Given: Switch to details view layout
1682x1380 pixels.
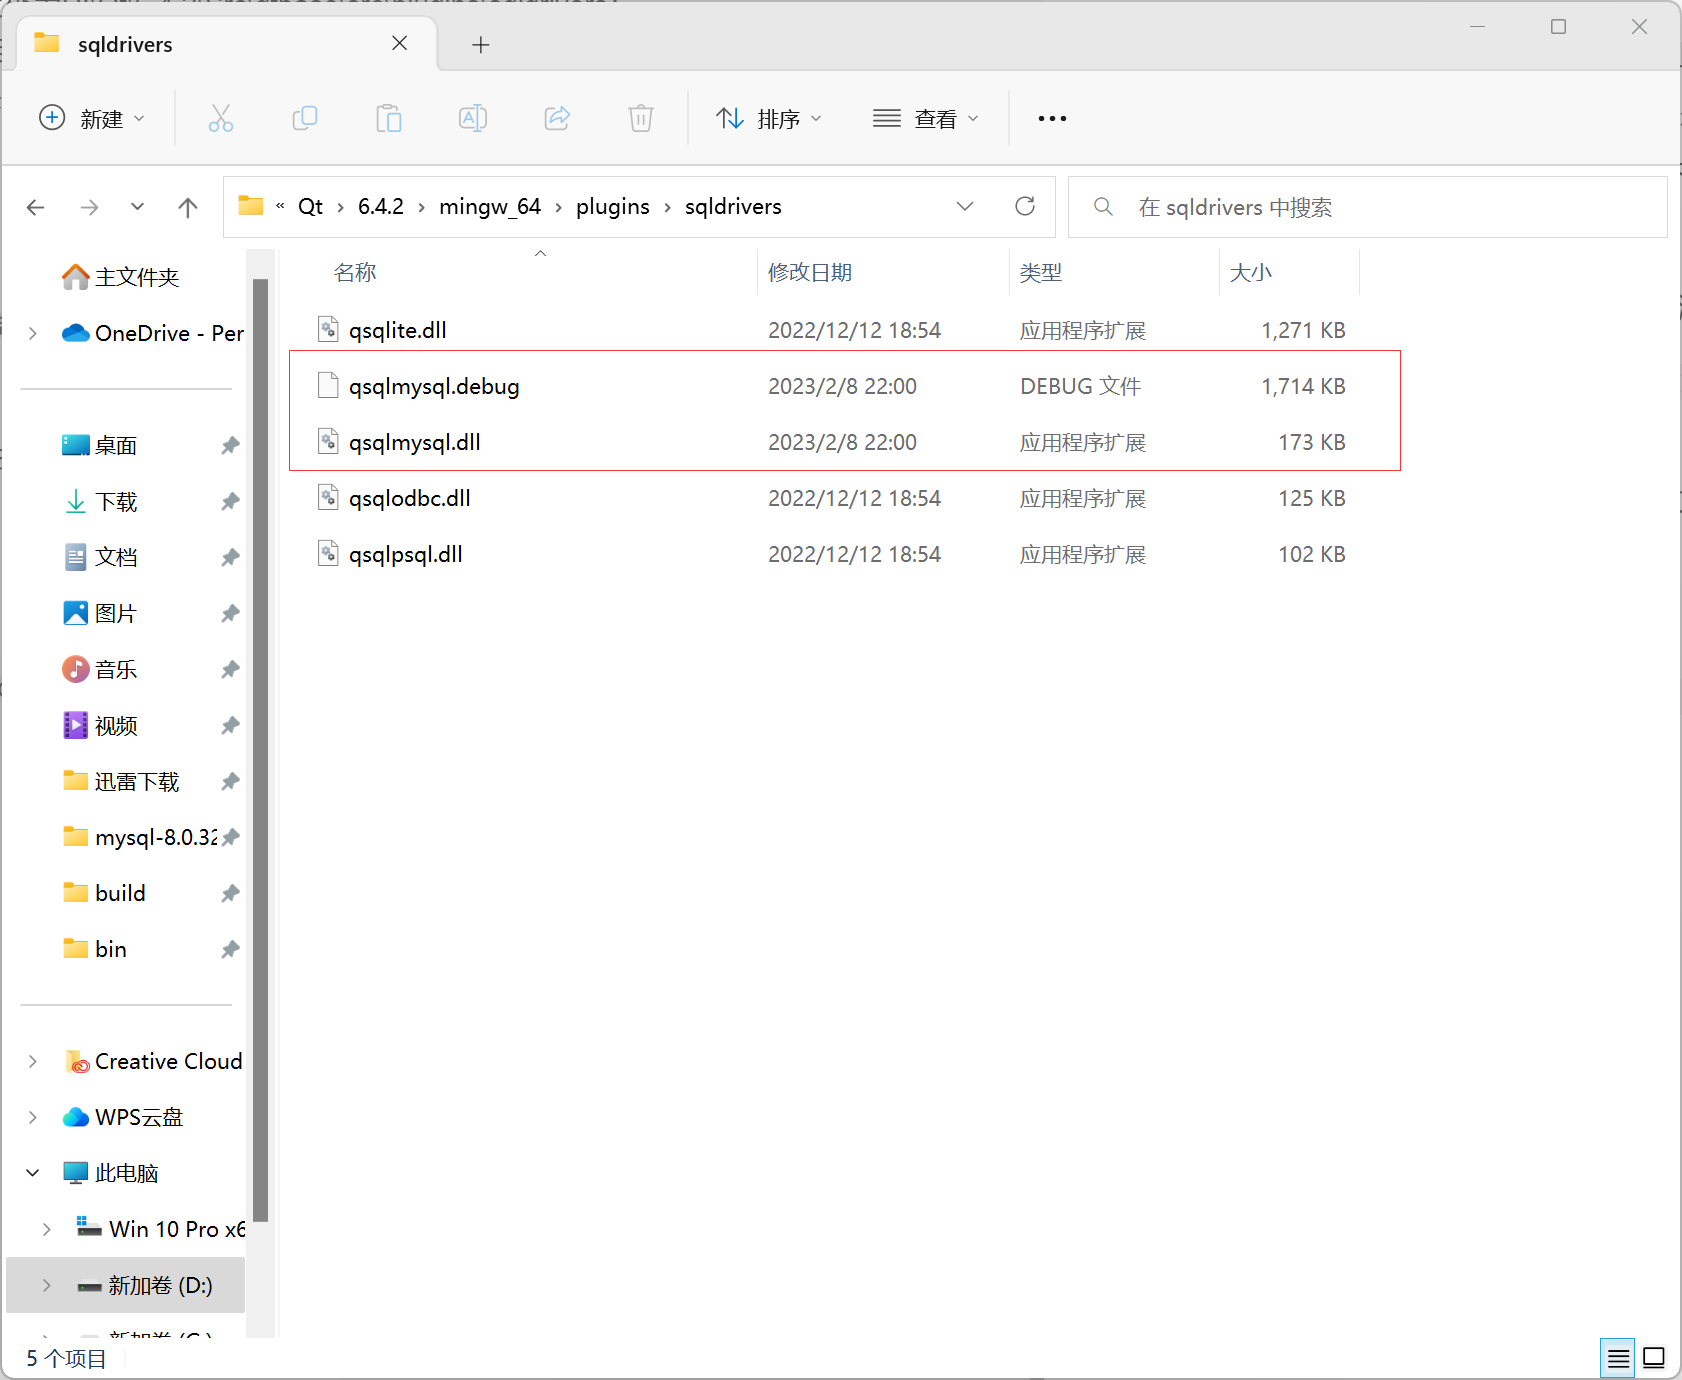Looking at the screenshot, I should (x=1618, y=1358).
